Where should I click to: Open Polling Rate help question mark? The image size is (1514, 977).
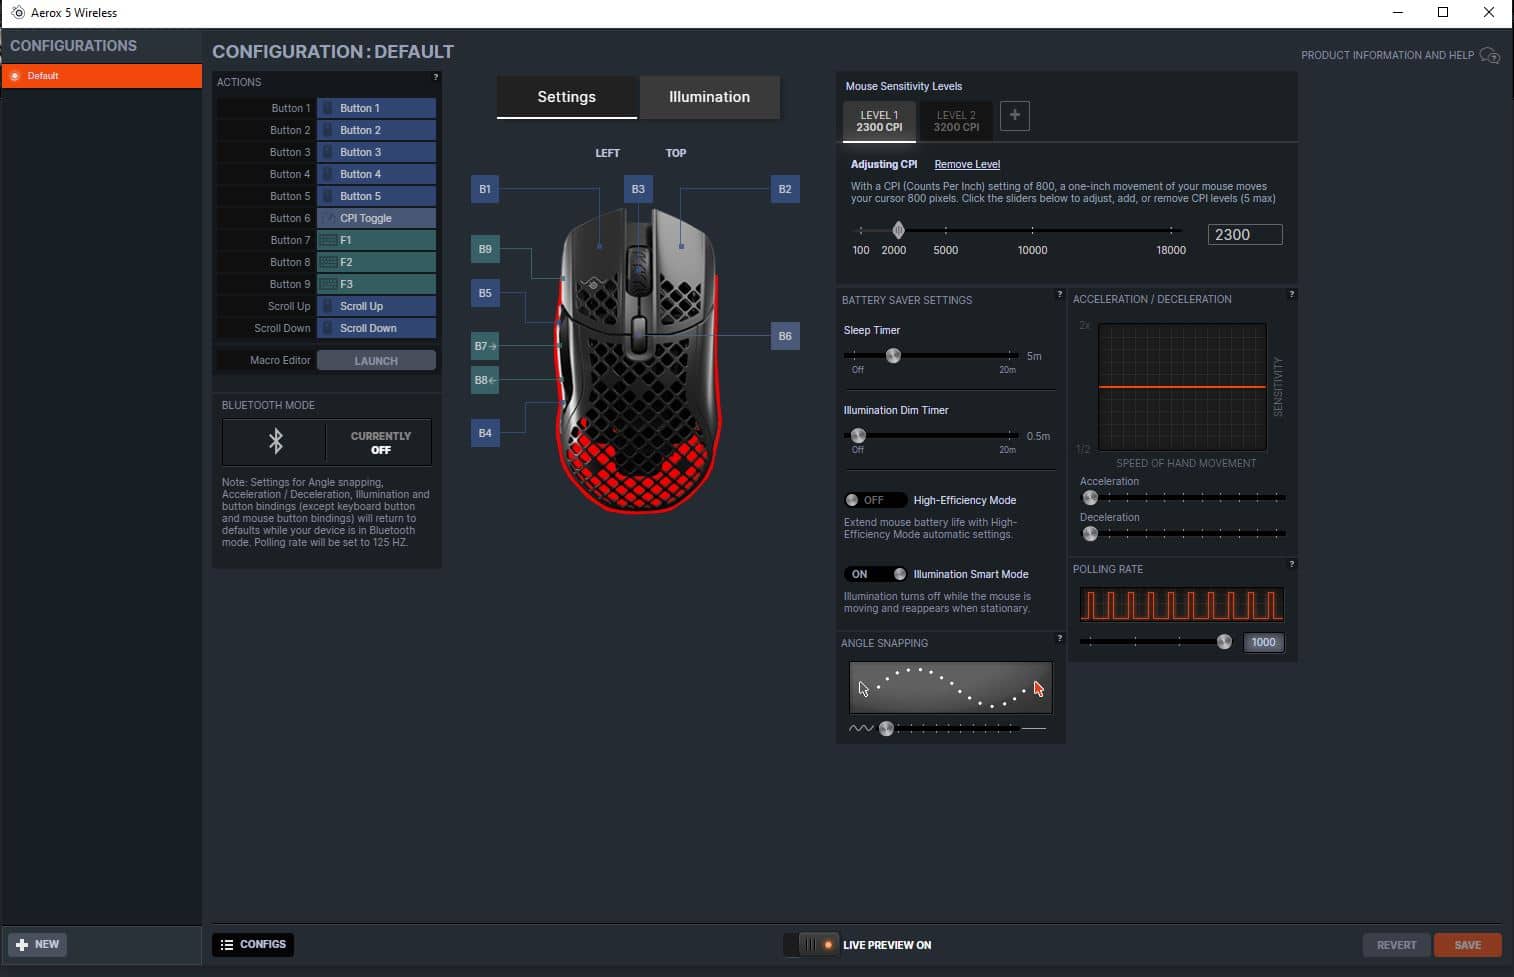coord(1291,564)
